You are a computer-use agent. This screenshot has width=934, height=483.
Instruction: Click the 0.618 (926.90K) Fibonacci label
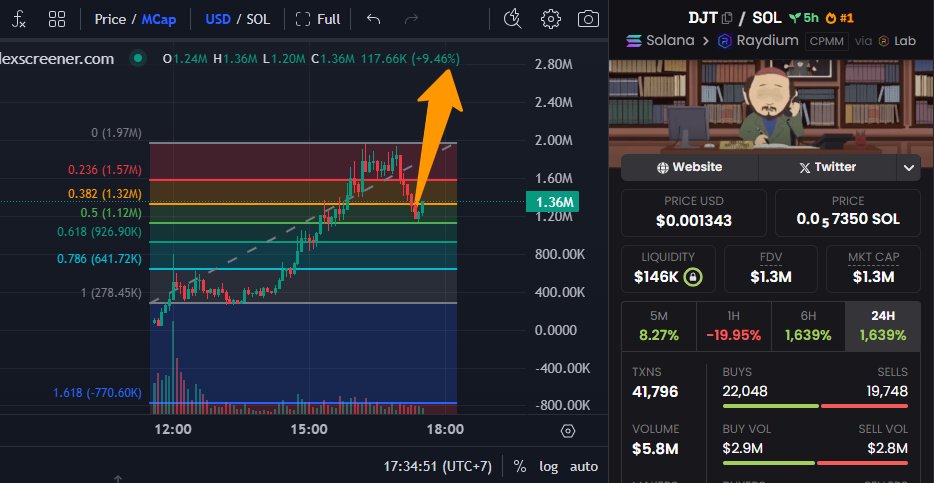click(99, 232)
